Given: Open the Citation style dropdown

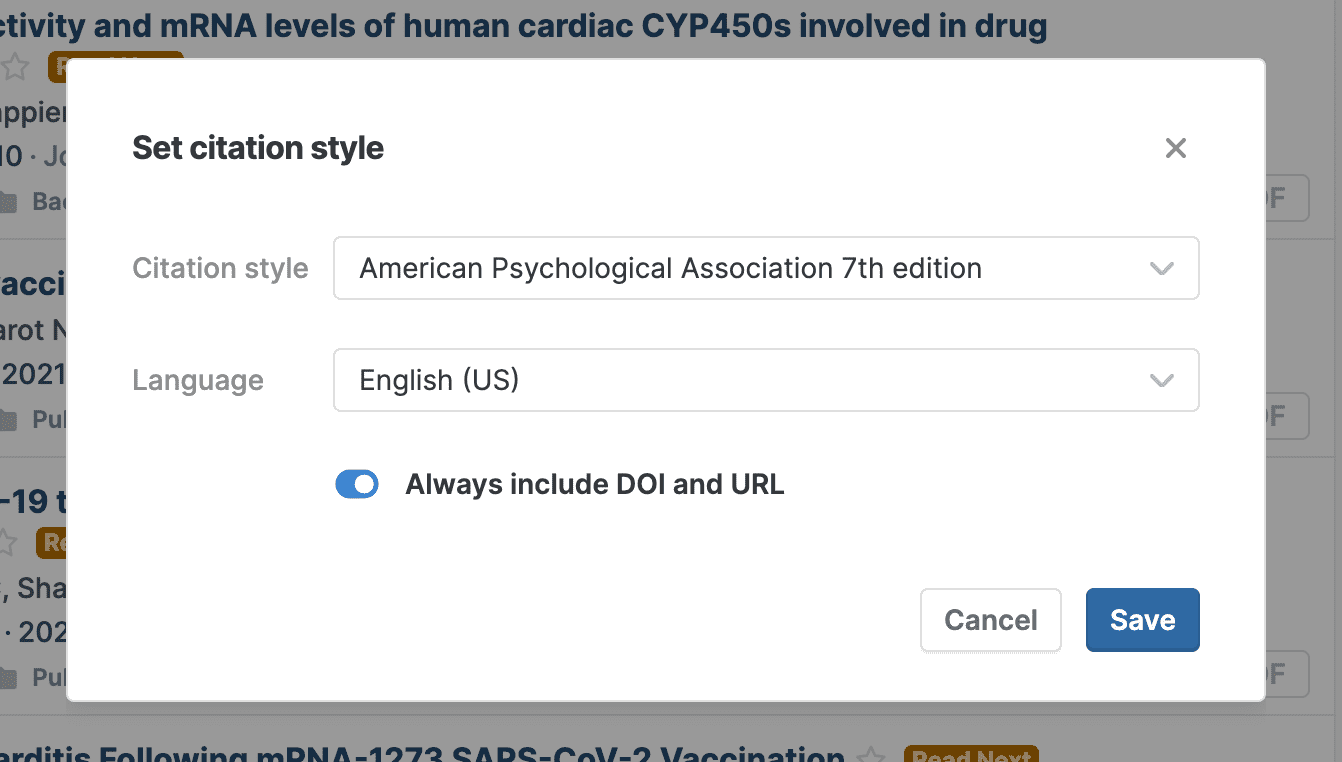Looking at the screenshot, I should [x=765, y=268].
